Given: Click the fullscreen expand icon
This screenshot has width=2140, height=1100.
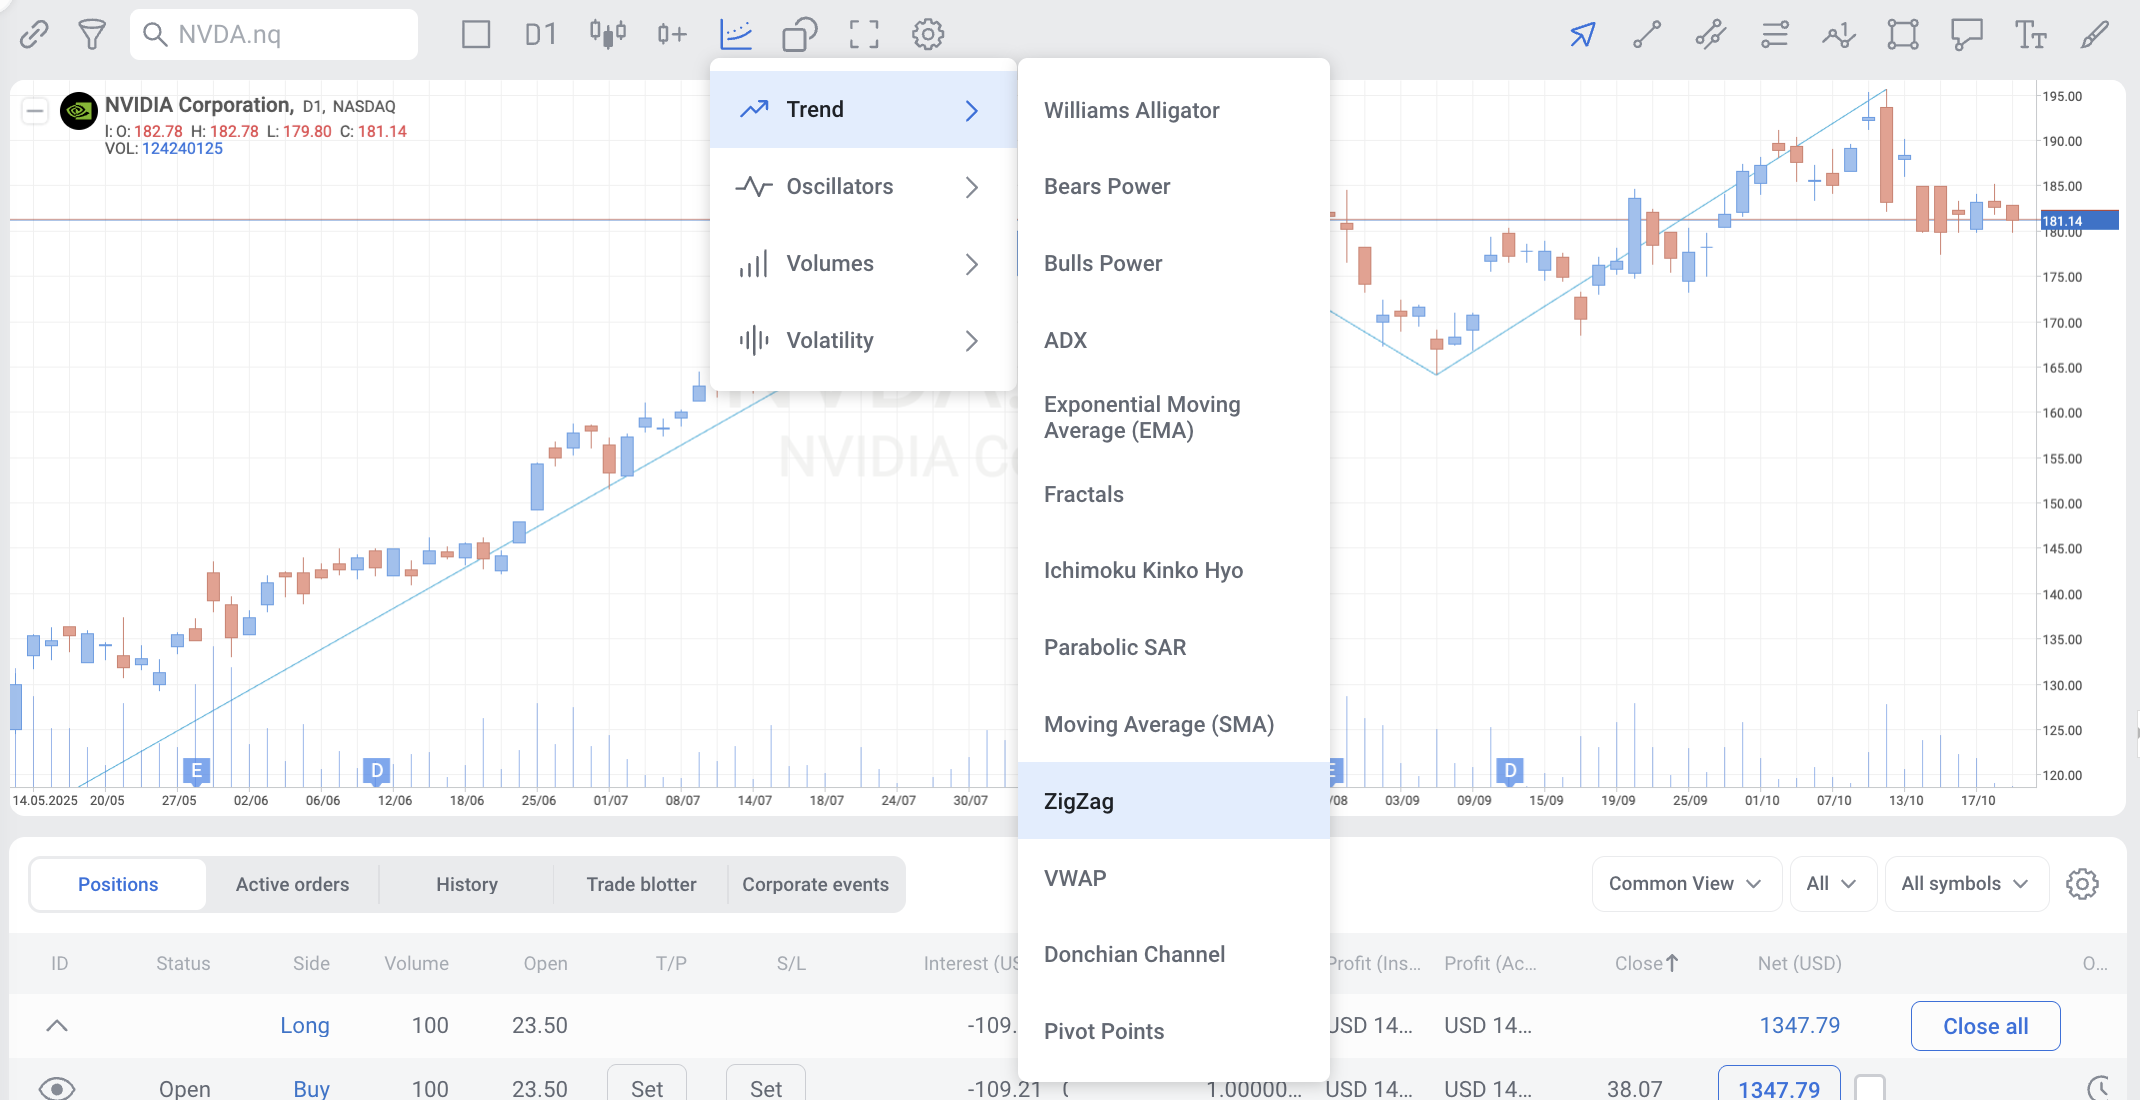Looking at the screenshot, I should pos(864,34).
